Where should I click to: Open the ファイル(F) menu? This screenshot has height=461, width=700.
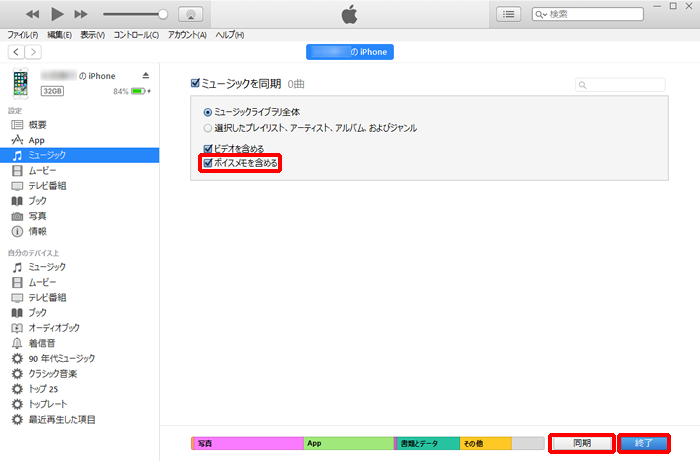[x=22, y=35]
